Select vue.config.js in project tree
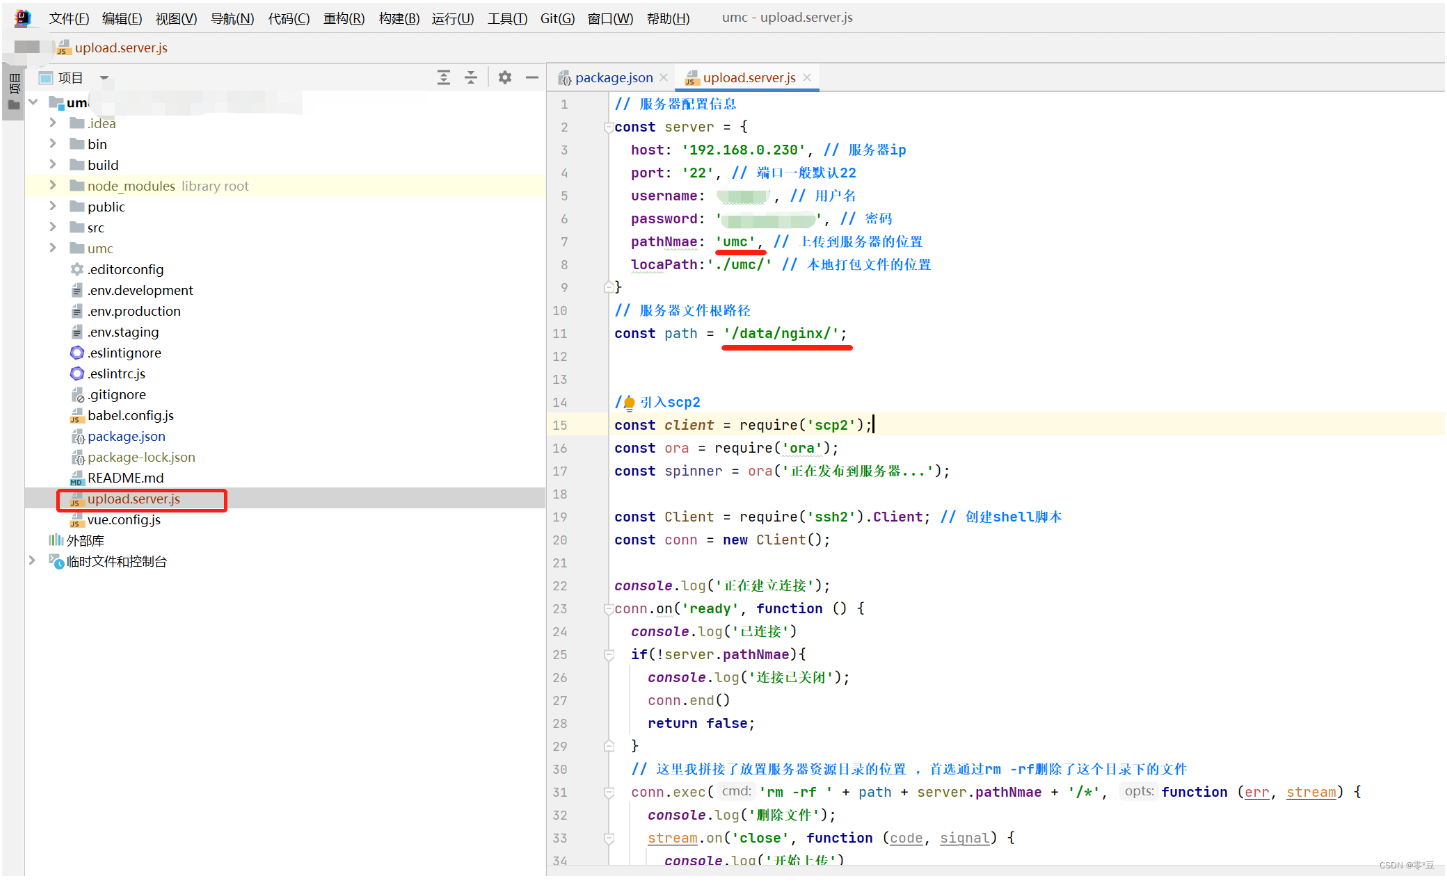 [x=124, y=520]
